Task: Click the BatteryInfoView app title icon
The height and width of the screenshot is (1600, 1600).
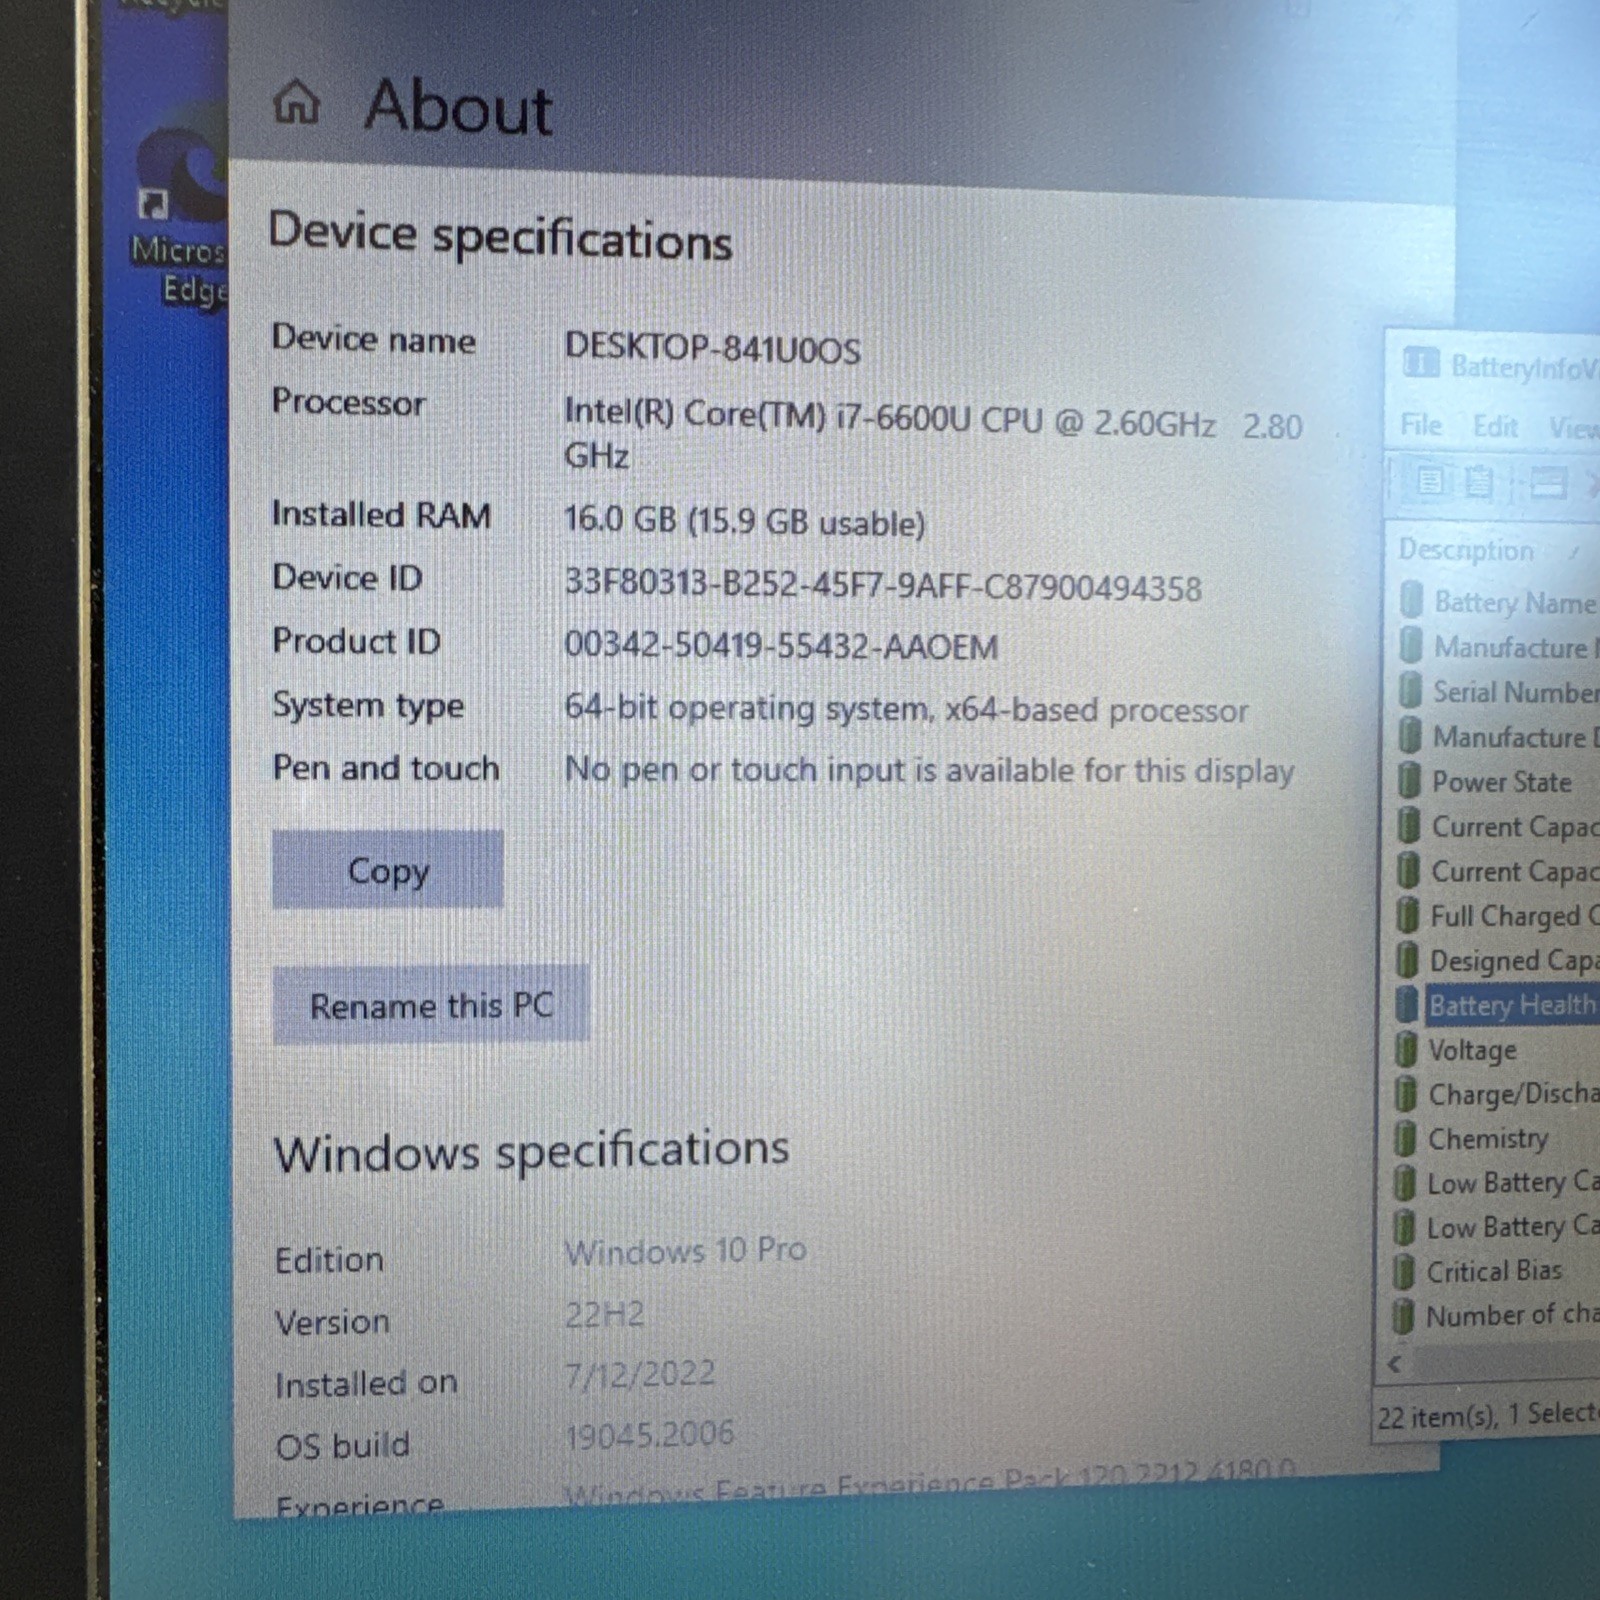Action: (x=1420, y=362)
